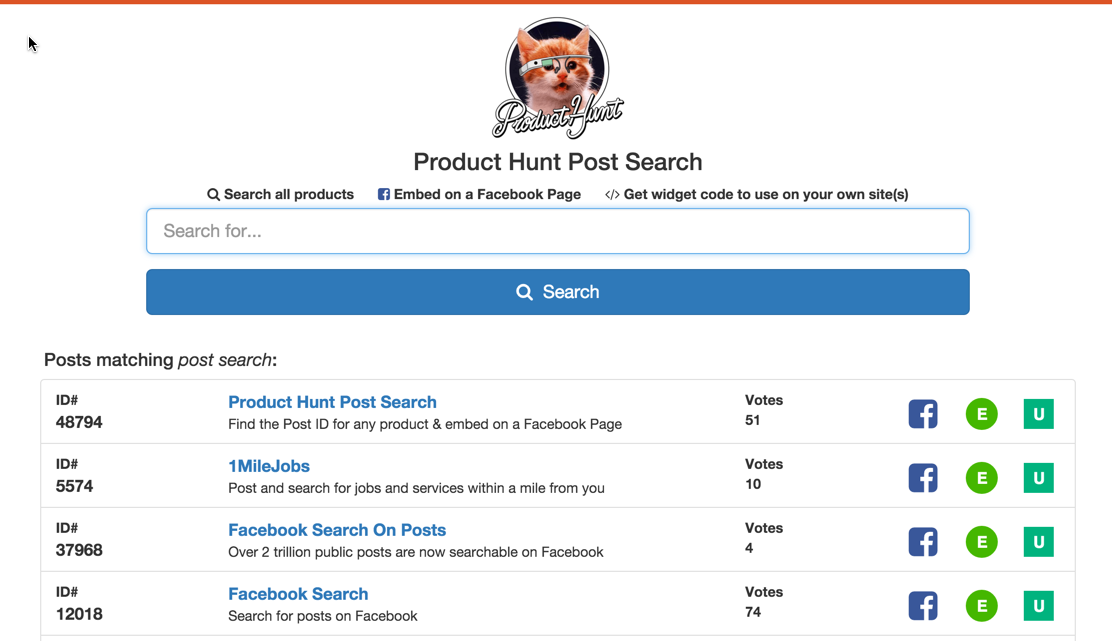Screen dimensions: 1112x641
Task: Click the green E icon for Facebook Search row
Action: pos(981,606)
